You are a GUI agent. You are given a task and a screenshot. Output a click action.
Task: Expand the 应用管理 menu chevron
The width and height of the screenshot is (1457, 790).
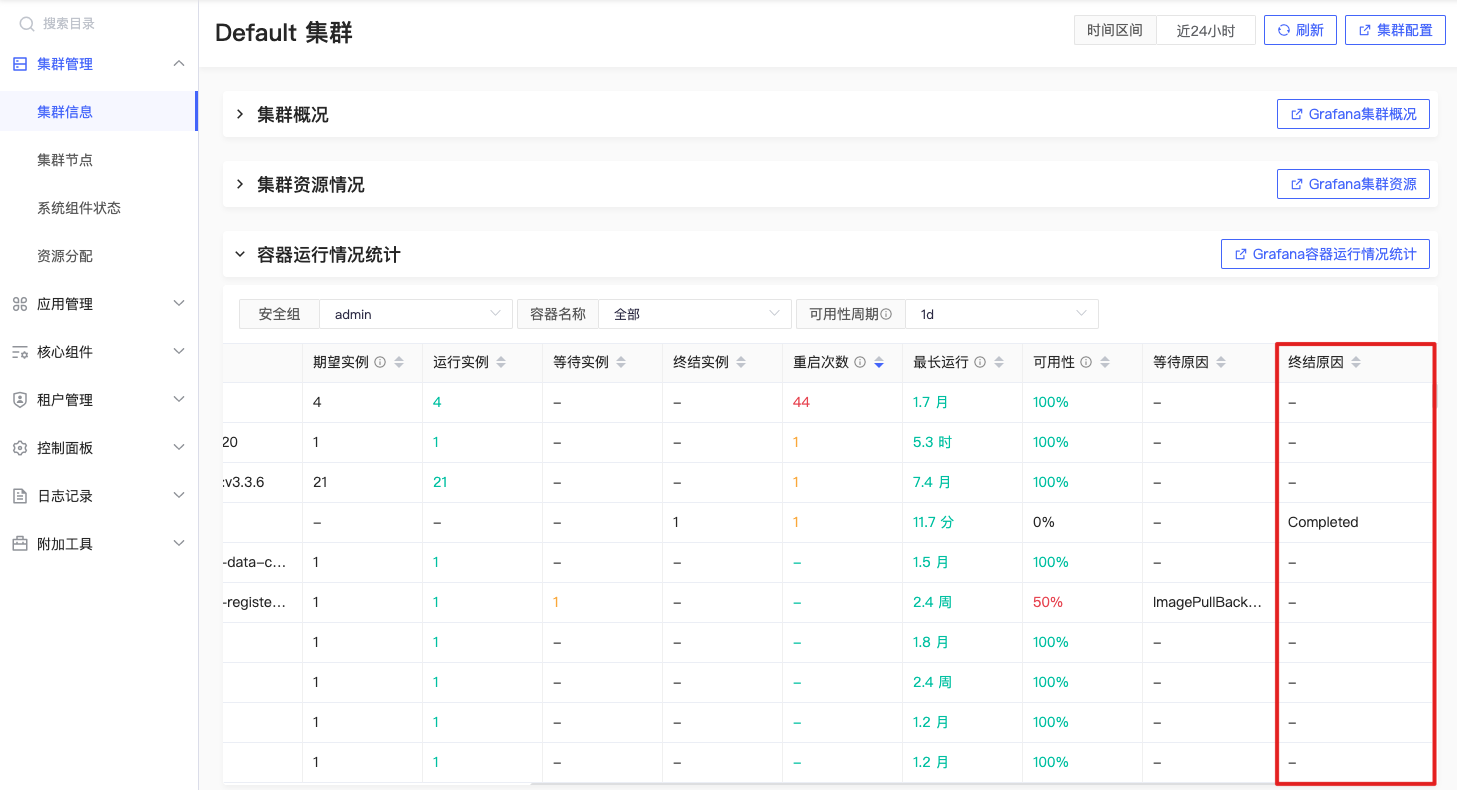click(179, 303)
